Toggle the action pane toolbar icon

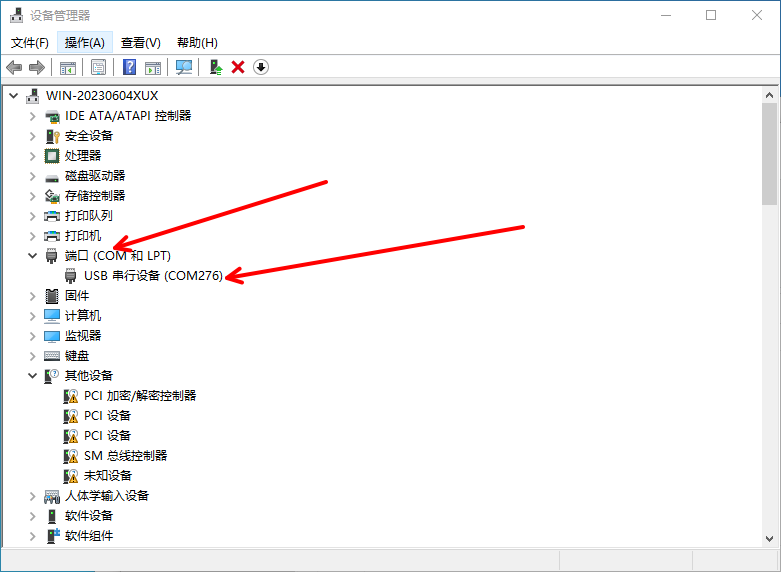tap(153, 67)
